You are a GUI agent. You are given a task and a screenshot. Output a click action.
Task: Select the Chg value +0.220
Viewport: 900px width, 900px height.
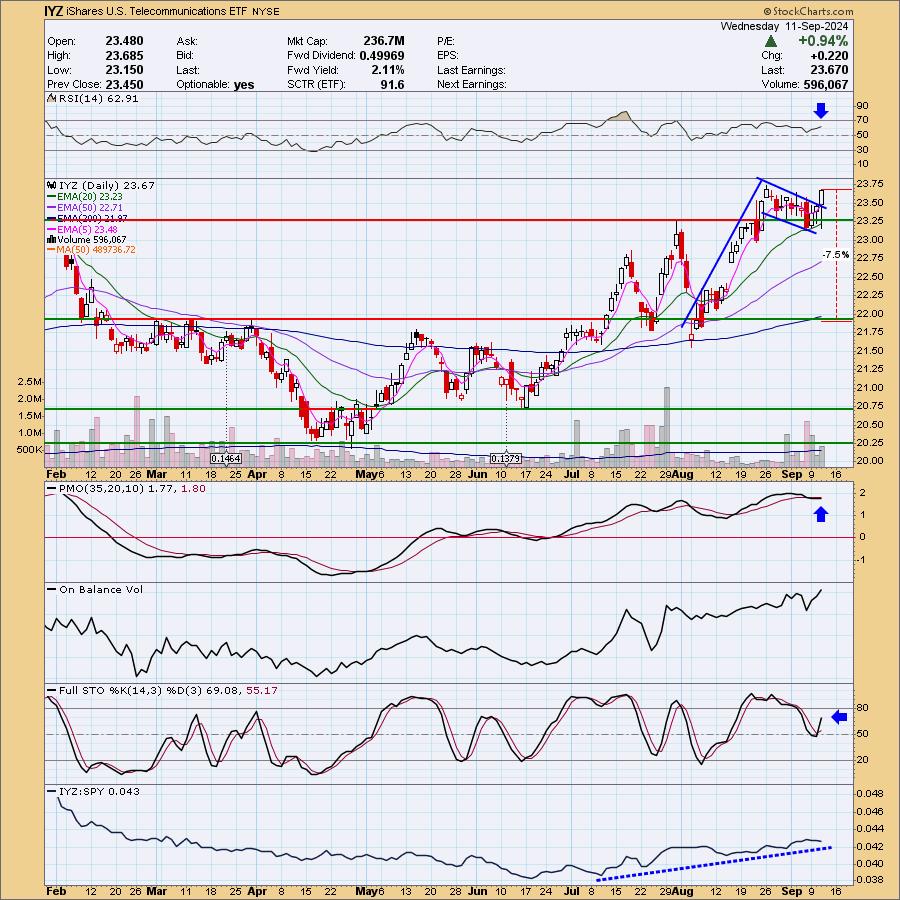[829, 55]
